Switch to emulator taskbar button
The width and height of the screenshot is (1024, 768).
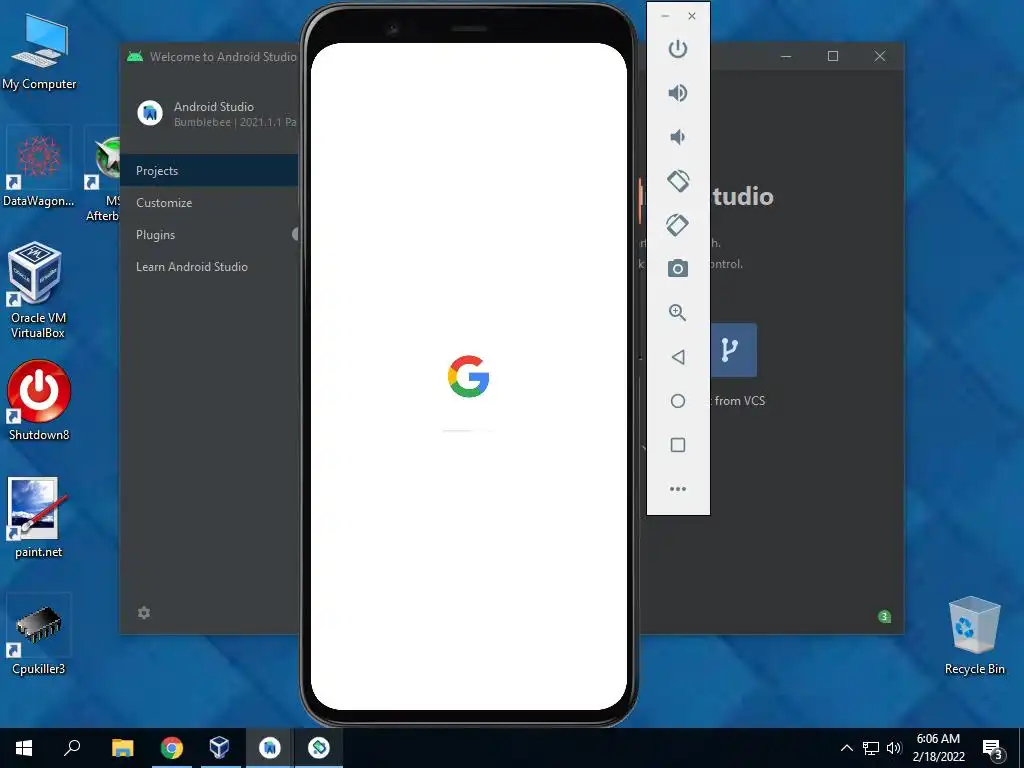click(319, 748)
